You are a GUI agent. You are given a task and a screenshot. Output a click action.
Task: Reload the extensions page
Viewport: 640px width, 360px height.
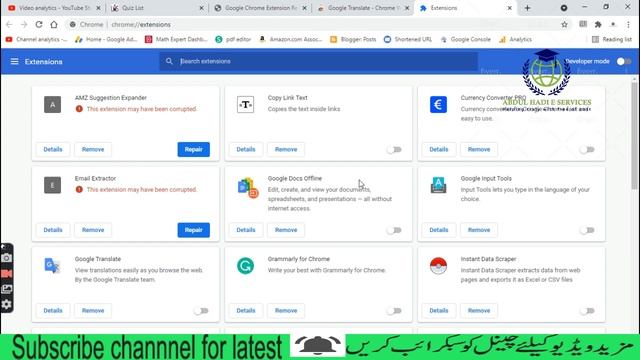[39, 24]
